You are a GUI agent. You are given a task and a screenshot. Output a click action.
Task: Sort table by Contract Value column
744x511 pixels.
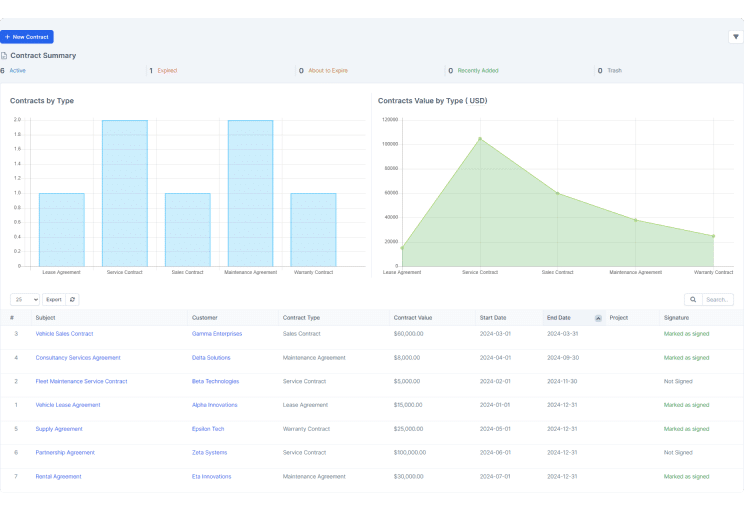(413, 318)
